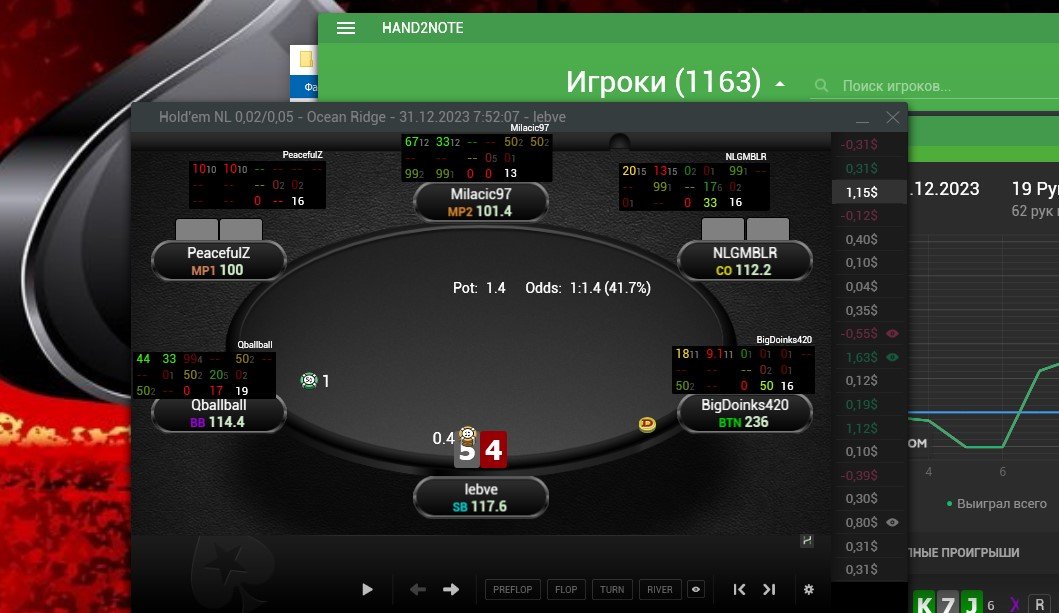The image size is (1059, 613).
Task: Open replayer settings gear
Action: tap(809, 589)
